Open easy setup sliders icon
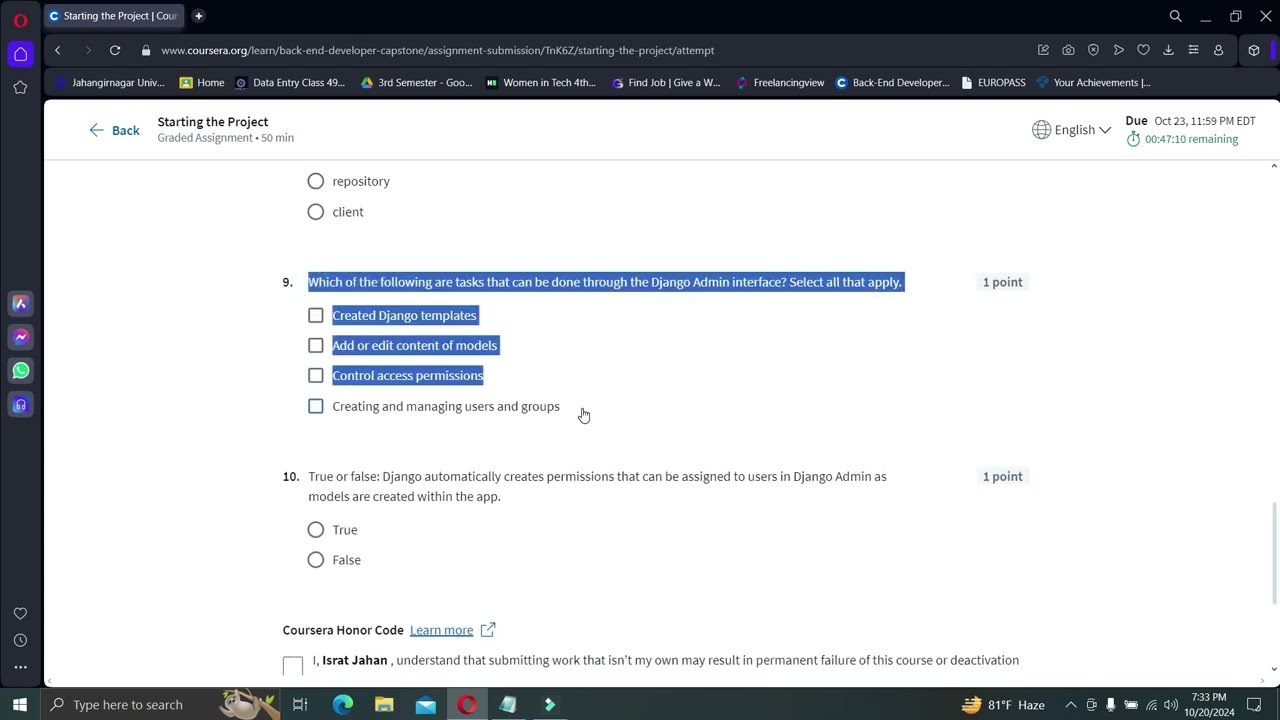This screenshot has height=720, width=1280. click(x=1193, y=50)
